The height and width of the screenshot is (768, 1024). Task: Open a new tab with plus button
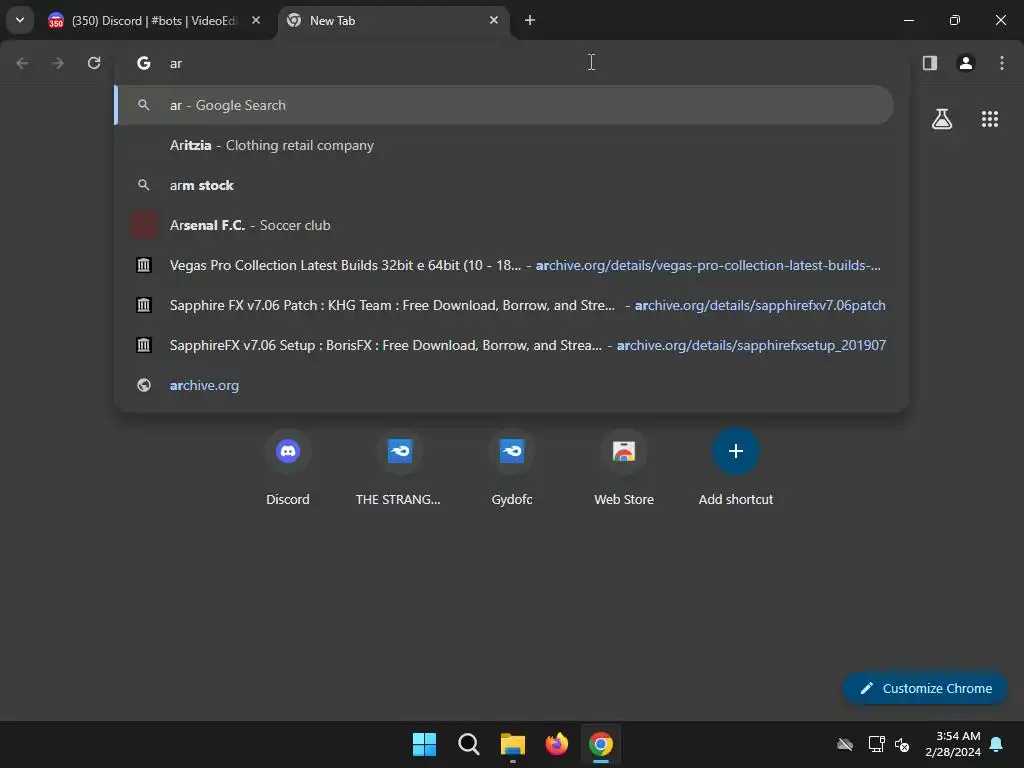click(x=530, y=20)
